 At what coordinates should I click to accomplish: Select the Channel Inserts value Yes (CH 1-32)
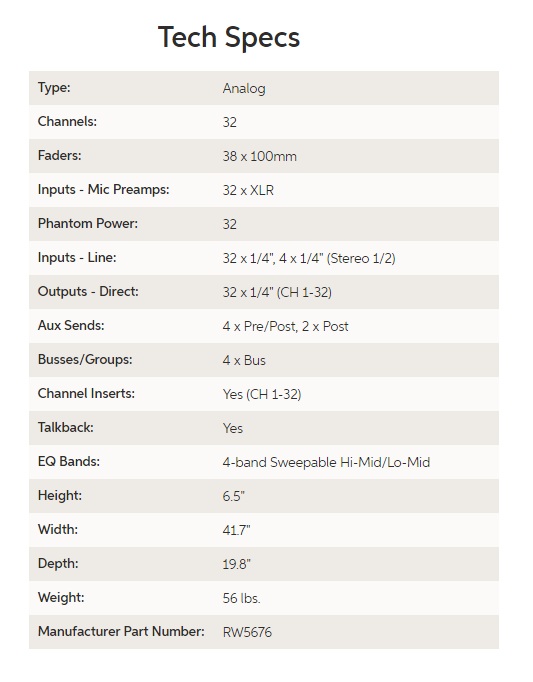coord(262,394)
